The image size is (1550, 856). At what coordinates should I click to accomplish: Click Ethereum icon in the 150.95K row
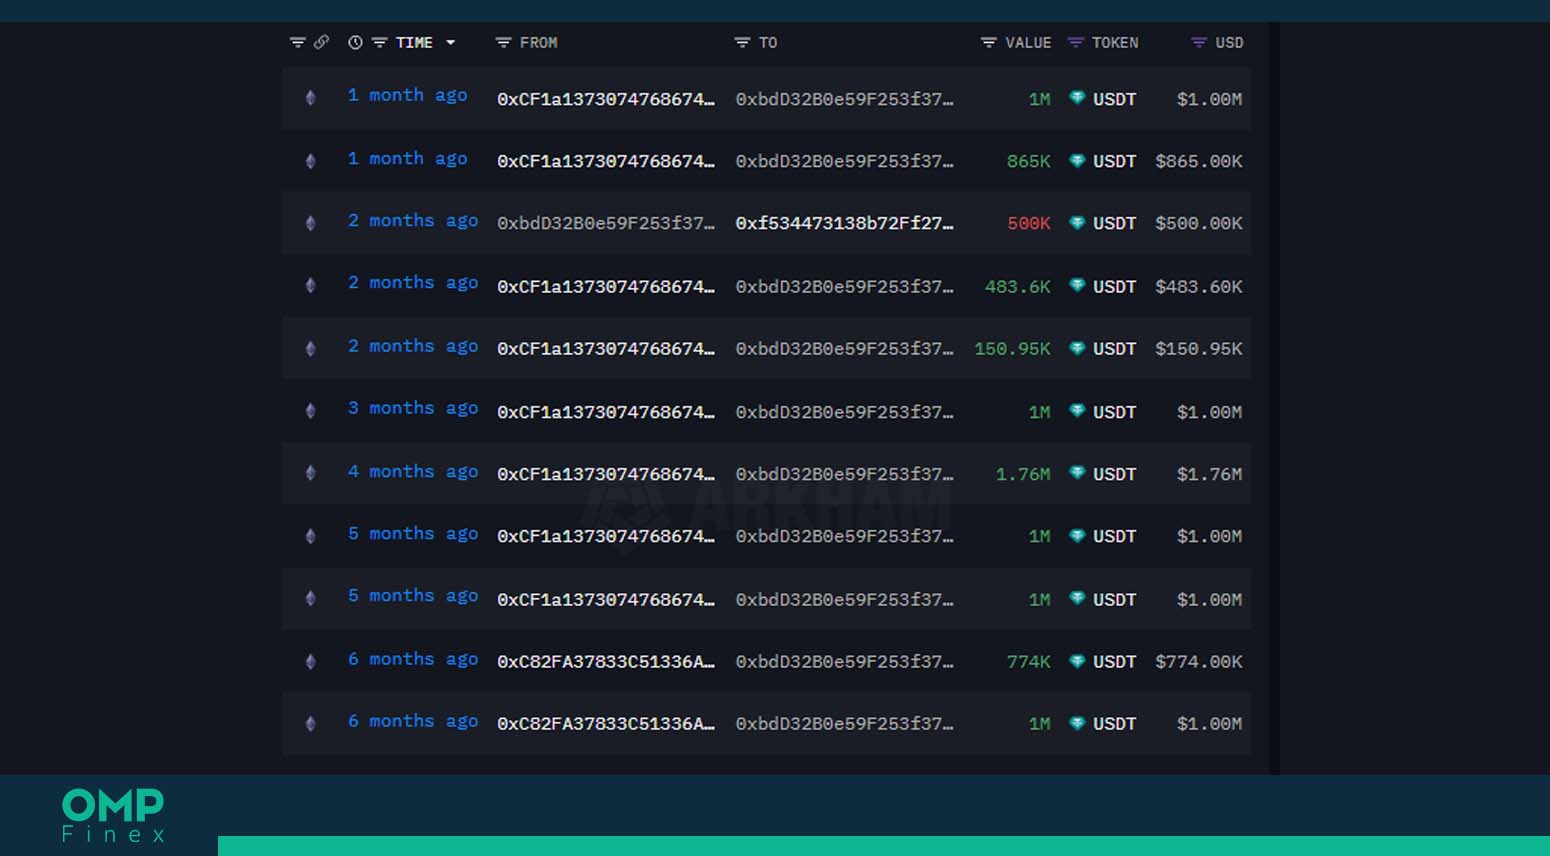pos(310,348)
